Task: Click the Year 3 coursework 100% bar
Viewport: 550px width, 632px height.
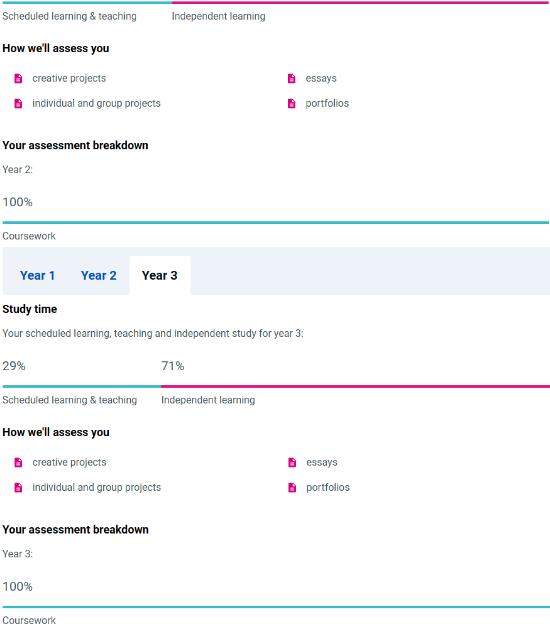Action: [276, 607]
